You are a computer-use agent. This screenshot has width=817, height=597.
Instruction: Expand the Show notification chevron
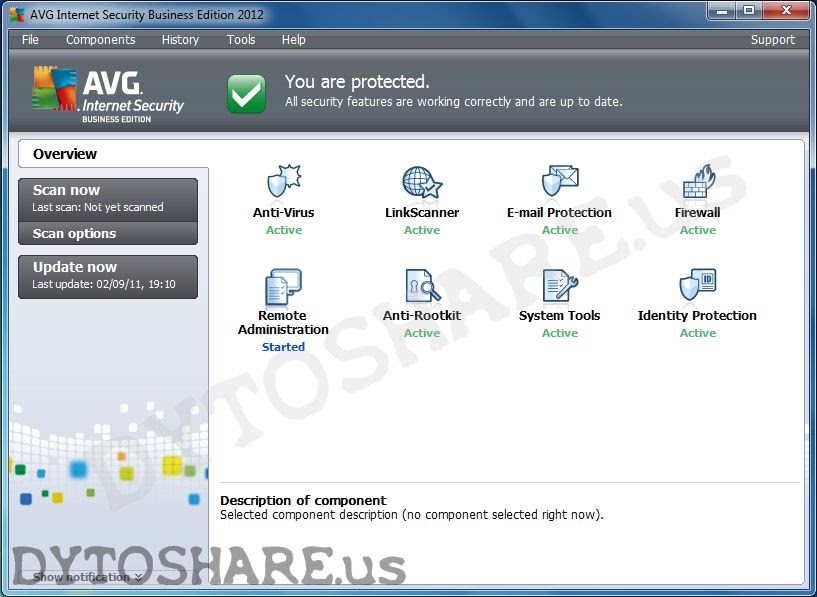(x=139, y=577)
